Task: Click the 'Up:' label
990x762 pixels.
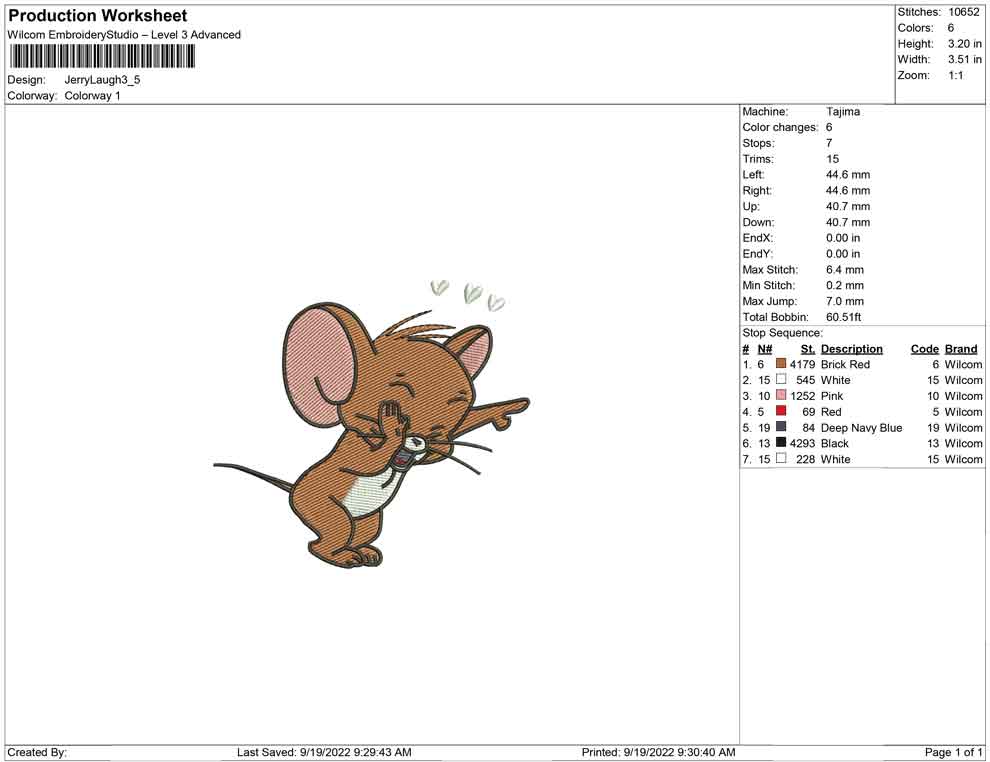Action: point(751,206)
